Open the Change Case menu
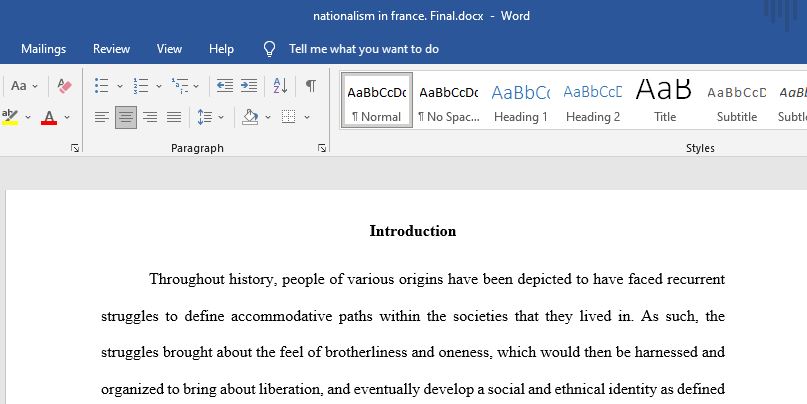Viewport: 807px width, 404px height. tap(24, 85)
